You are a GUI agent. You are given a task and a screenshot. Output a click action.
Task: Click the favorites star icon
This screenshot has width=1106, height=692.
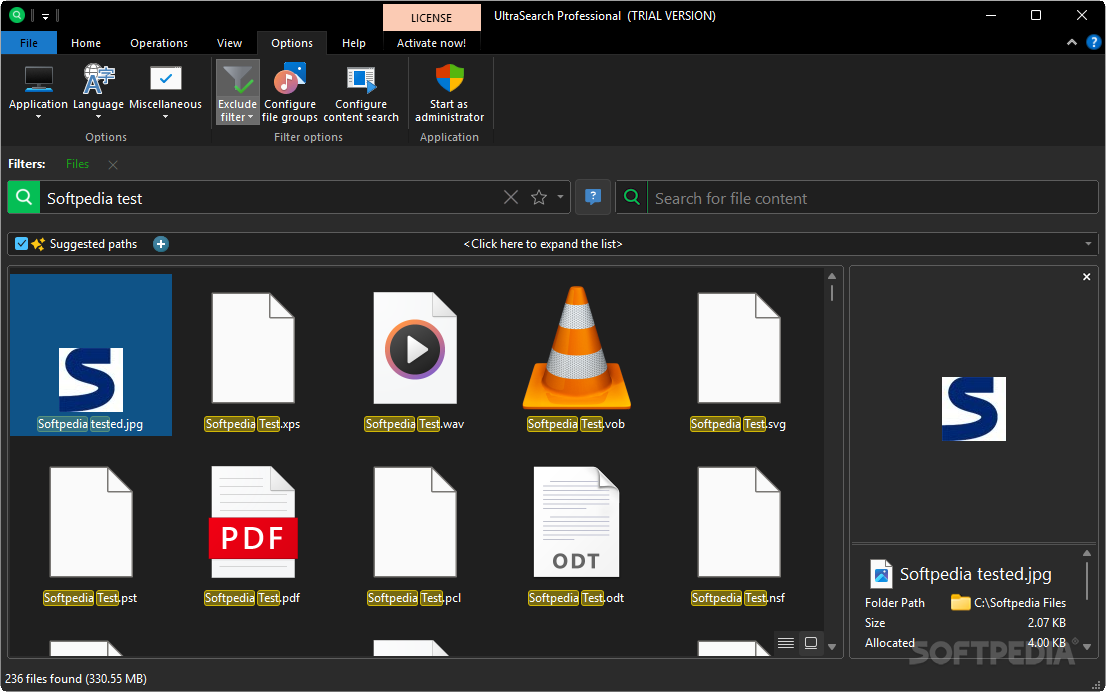click(539, 198)
